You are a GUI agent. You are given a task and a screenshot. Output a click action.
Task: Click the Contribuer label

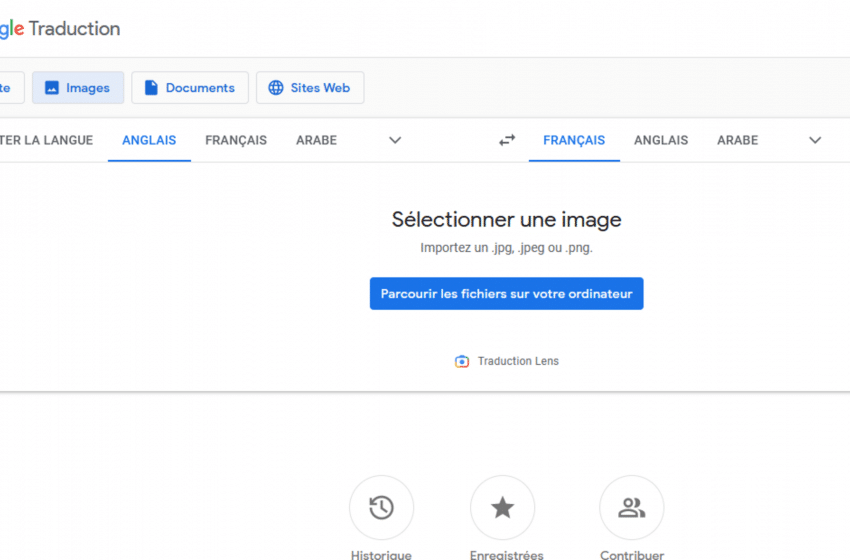click(x=632, y=555)
